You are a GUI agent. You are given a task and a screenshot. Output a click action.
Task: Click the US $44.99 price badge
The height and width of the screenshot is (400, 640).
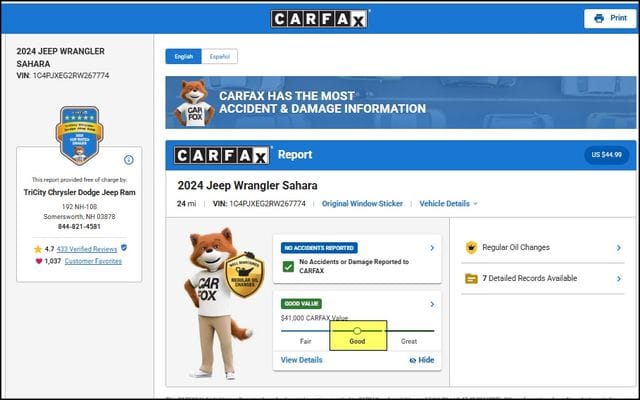point(607,155)
